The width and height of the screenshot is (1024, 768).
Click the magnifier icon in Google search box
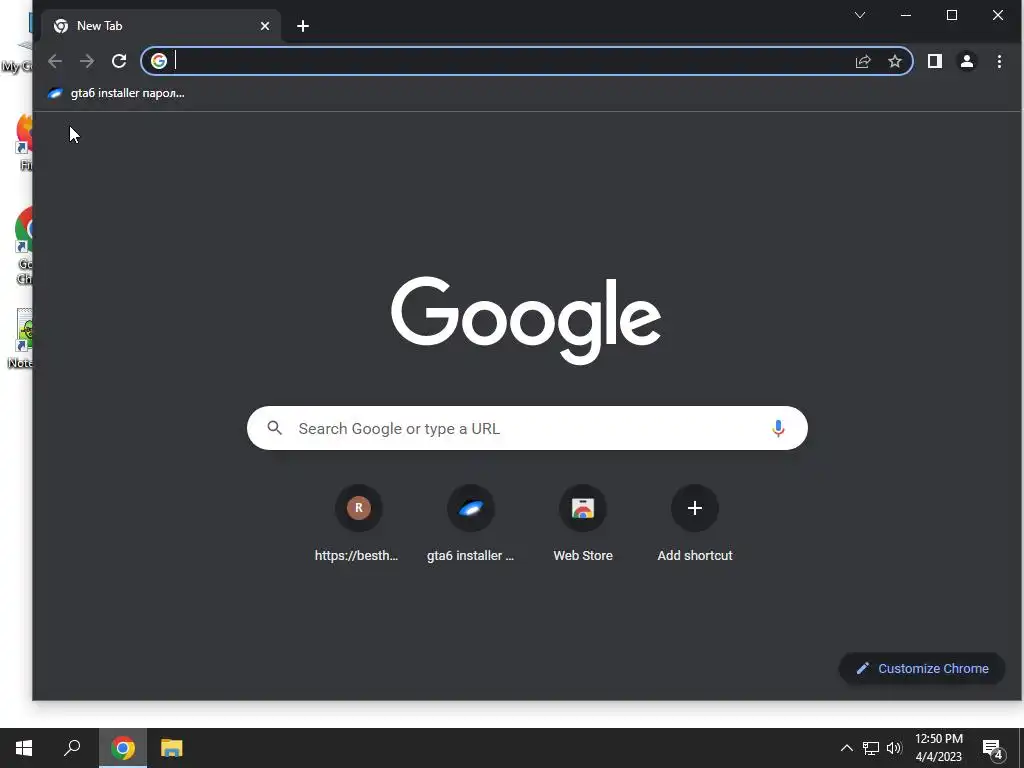pyautogui.click(x=275, y=428)
